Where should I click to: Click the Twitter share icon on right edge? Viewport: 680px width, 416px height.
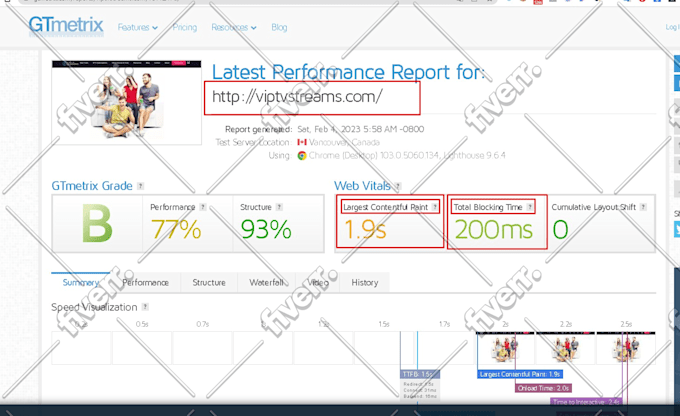(677, 229)
